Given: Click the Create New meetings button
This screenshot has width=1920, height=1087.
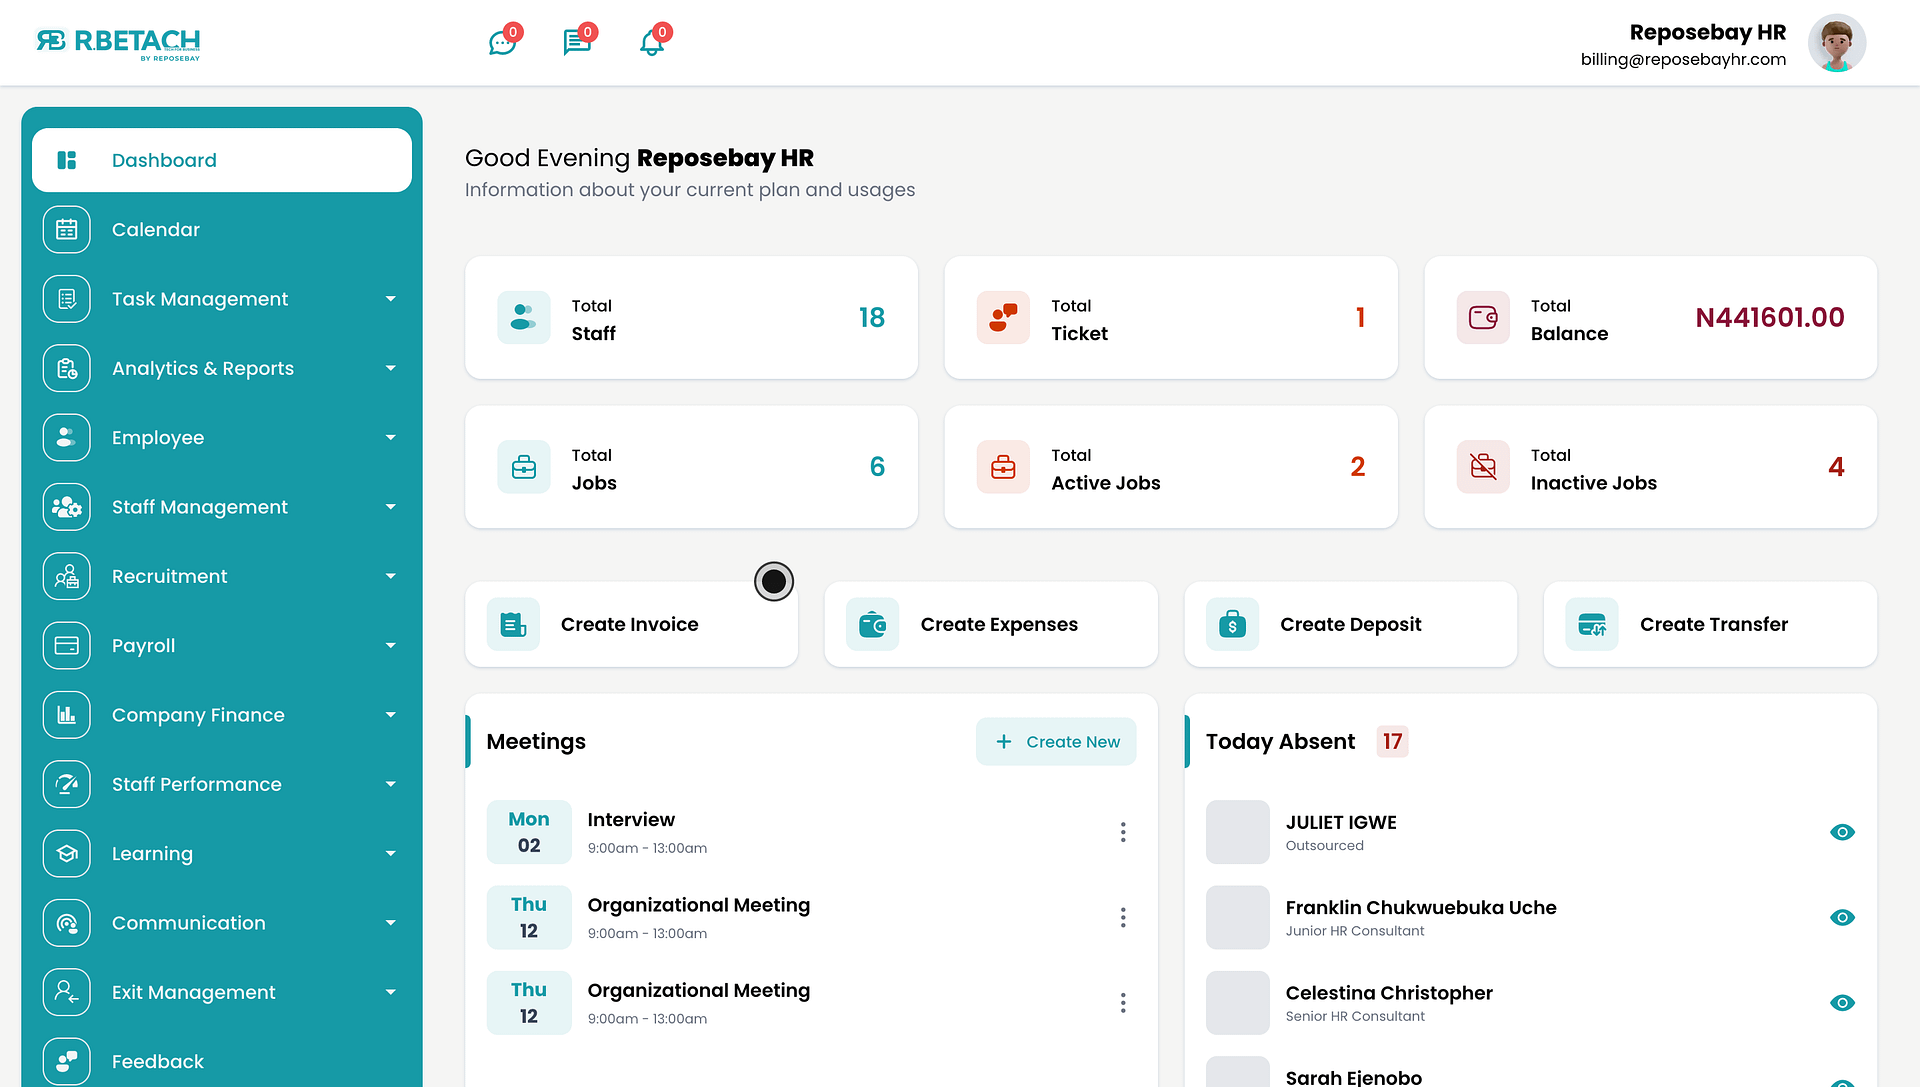Looking at the screenshot, I should coord(1056,741).
